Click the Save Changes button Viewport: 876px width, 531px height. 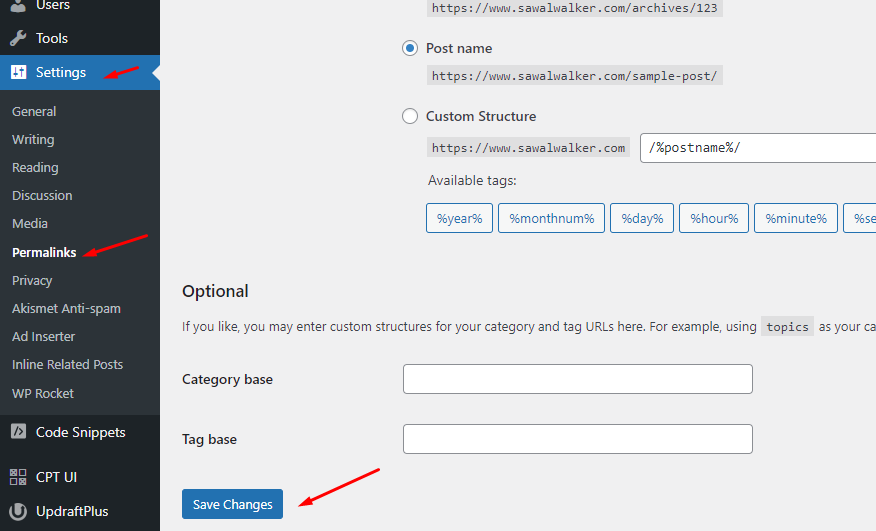[232, 504]
